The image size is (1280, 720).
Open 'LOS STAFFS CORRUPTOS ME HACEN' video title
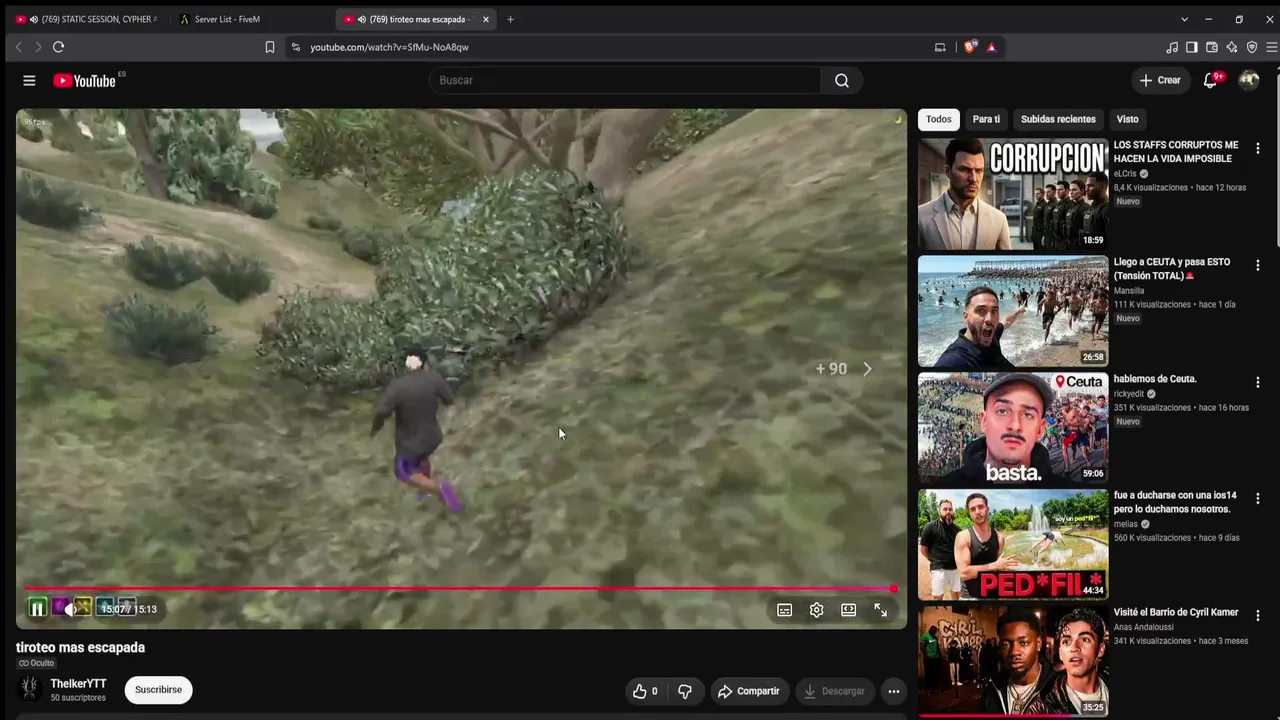[x=1176, y=152]
